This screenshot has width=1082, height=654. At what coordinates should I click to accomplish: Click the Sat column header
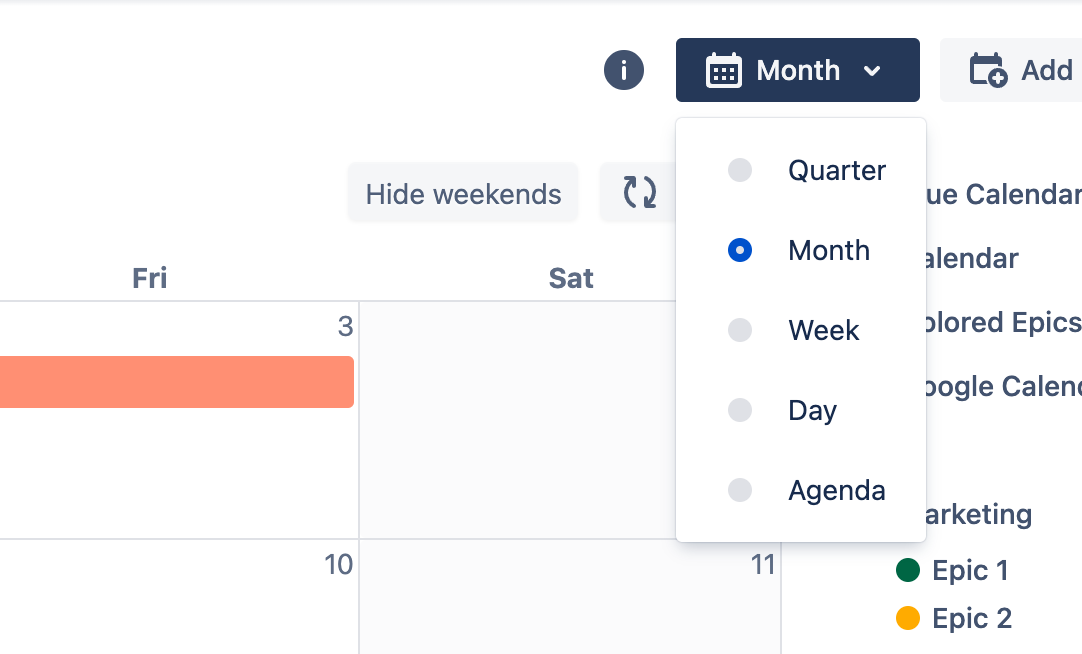571,279
